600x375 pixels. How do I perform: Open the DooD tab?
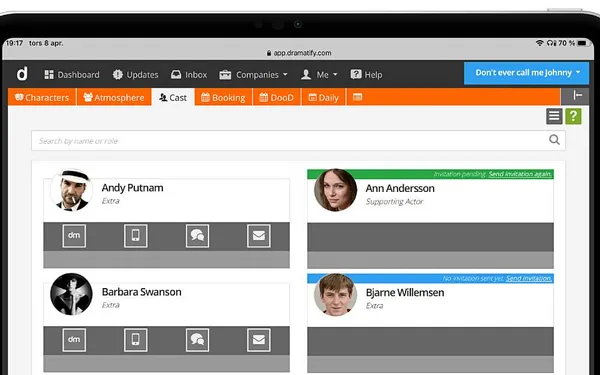coord(277,97)
